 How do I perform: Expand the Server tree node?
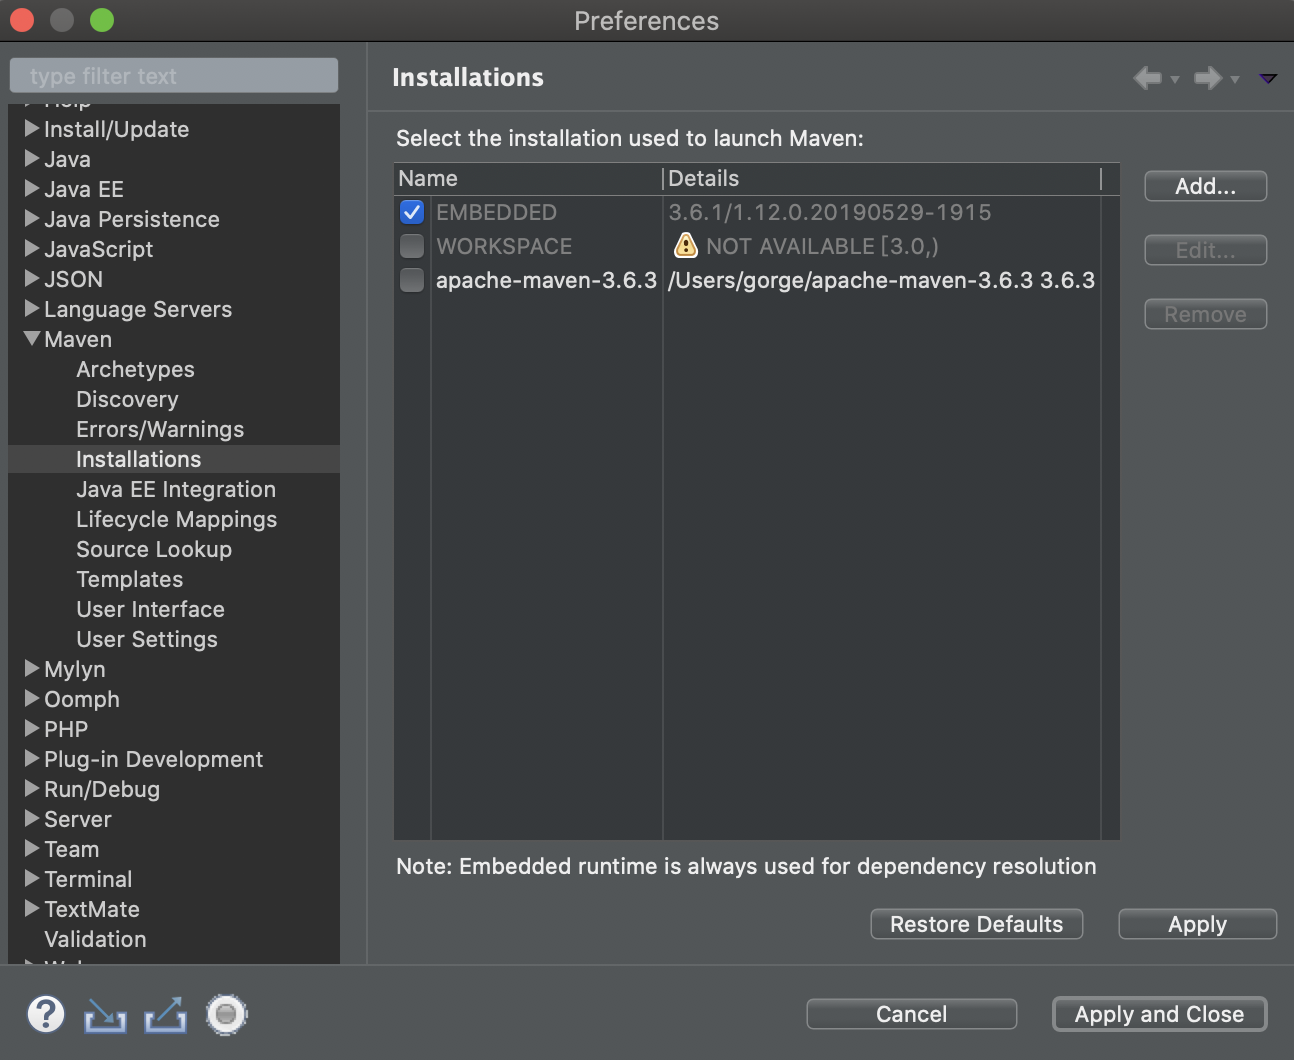click(x=32, y=818)
